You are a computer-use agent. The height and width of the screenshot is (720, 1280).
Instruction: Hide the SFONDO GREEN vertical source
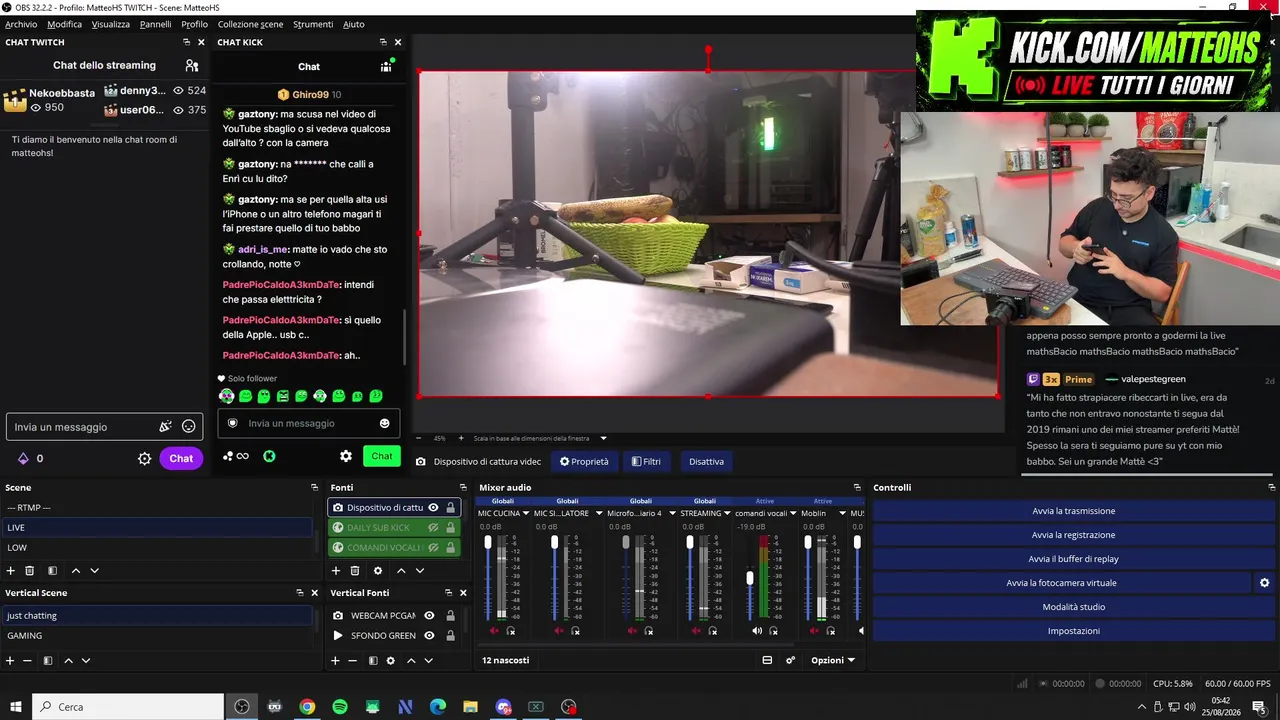pos(429,636)
